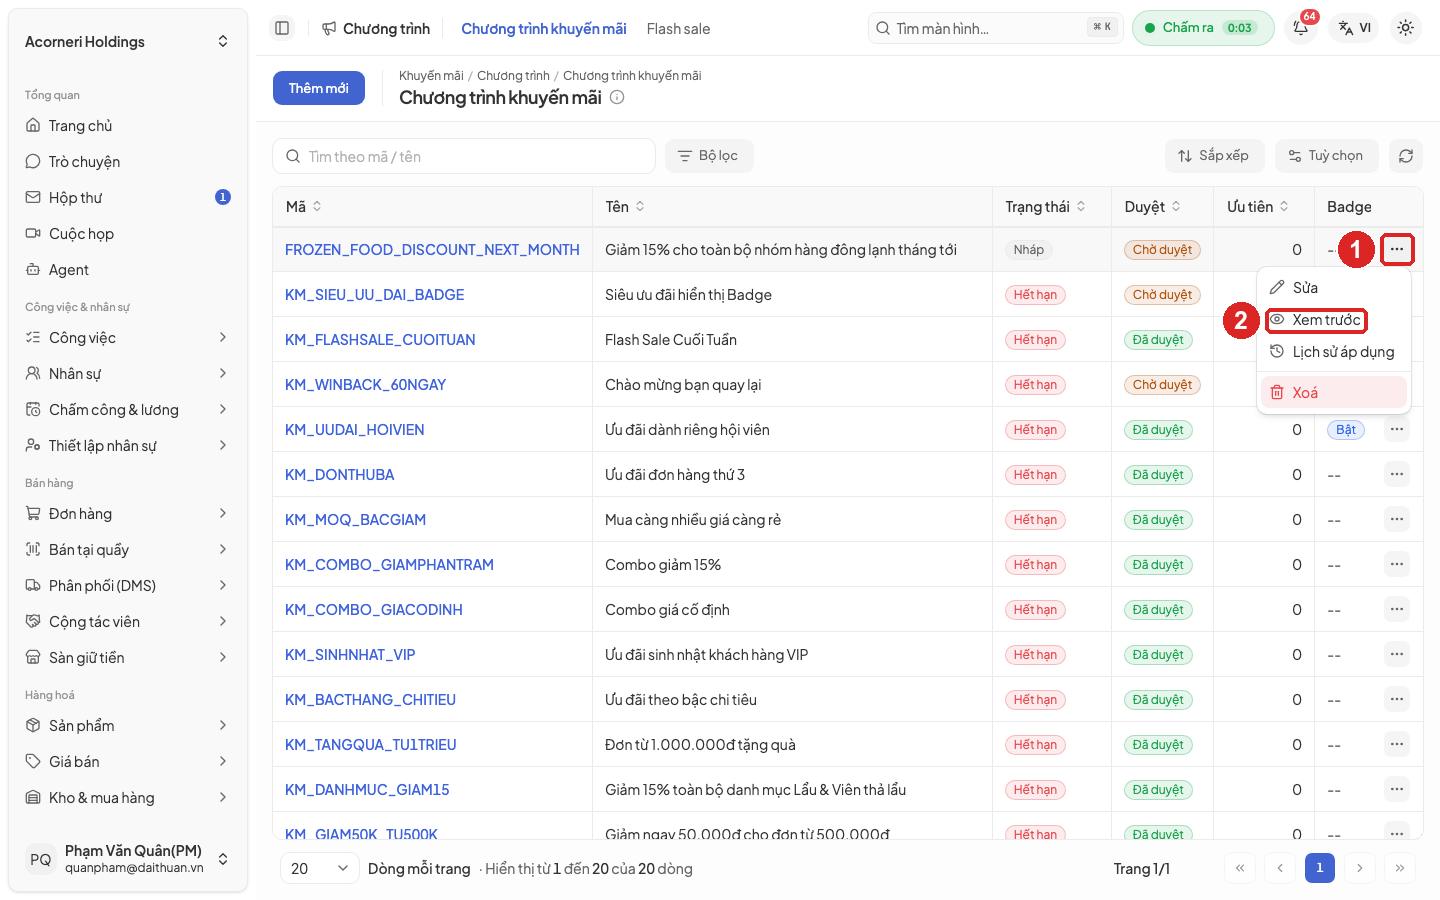Go to first page arrow
This screenshot has height=900, width=1440.
[x=1240, y=868]
